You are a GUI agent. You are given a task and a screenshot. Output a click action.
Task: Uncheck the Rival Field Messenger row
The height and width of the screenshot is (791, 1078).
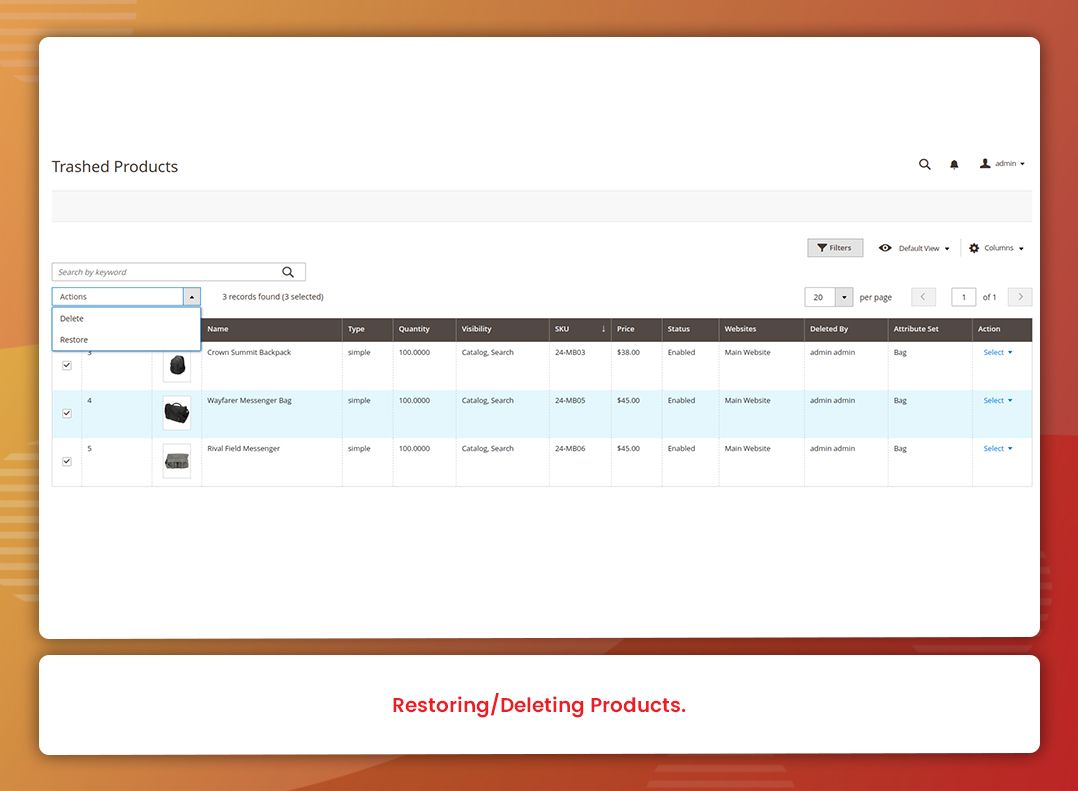coord(66,461)
